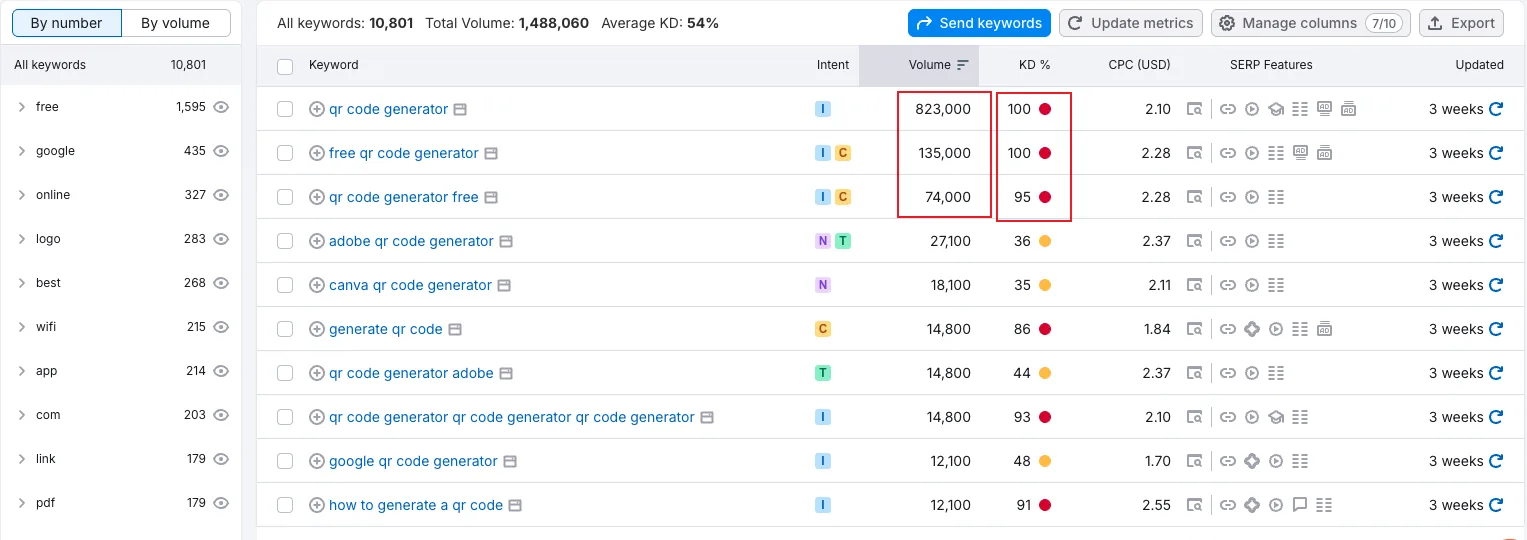Refresh metrics for qr code generator row
Screen dimensions: 1527x540
pos(1496,109)
